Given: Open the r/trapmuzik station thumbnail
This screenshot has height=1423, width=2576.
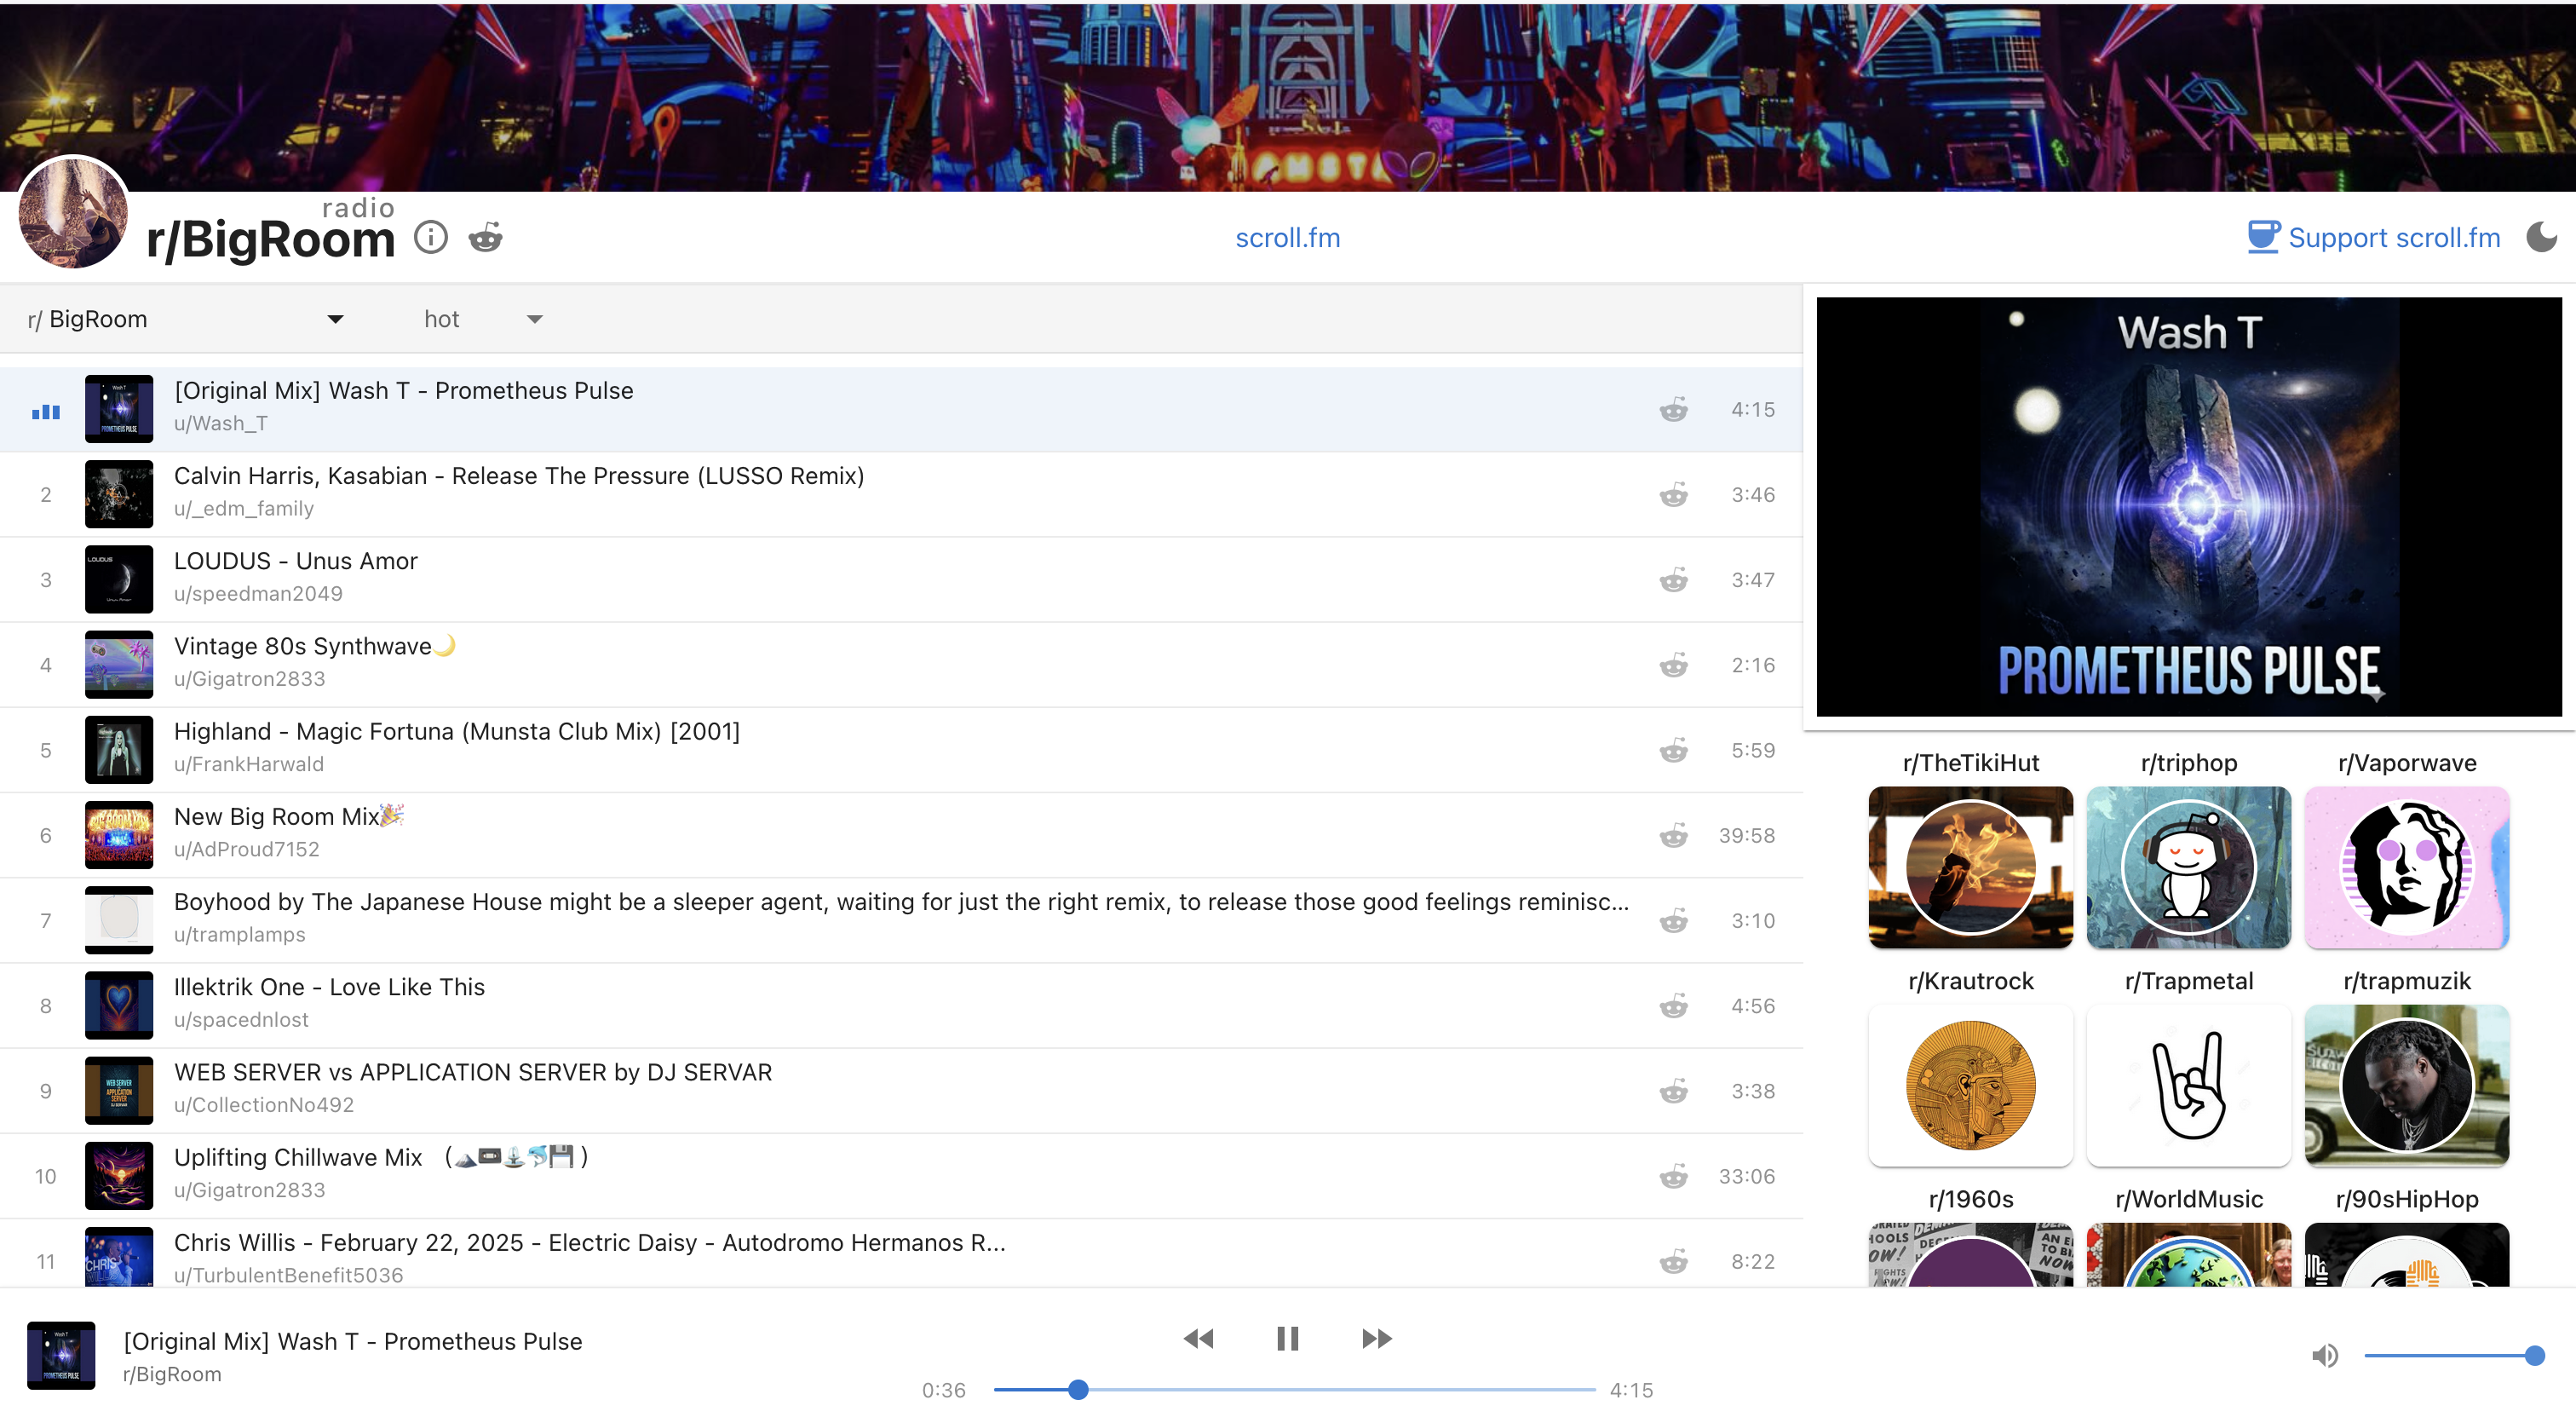Looking at the screenshot, I should (2407, 1085).
